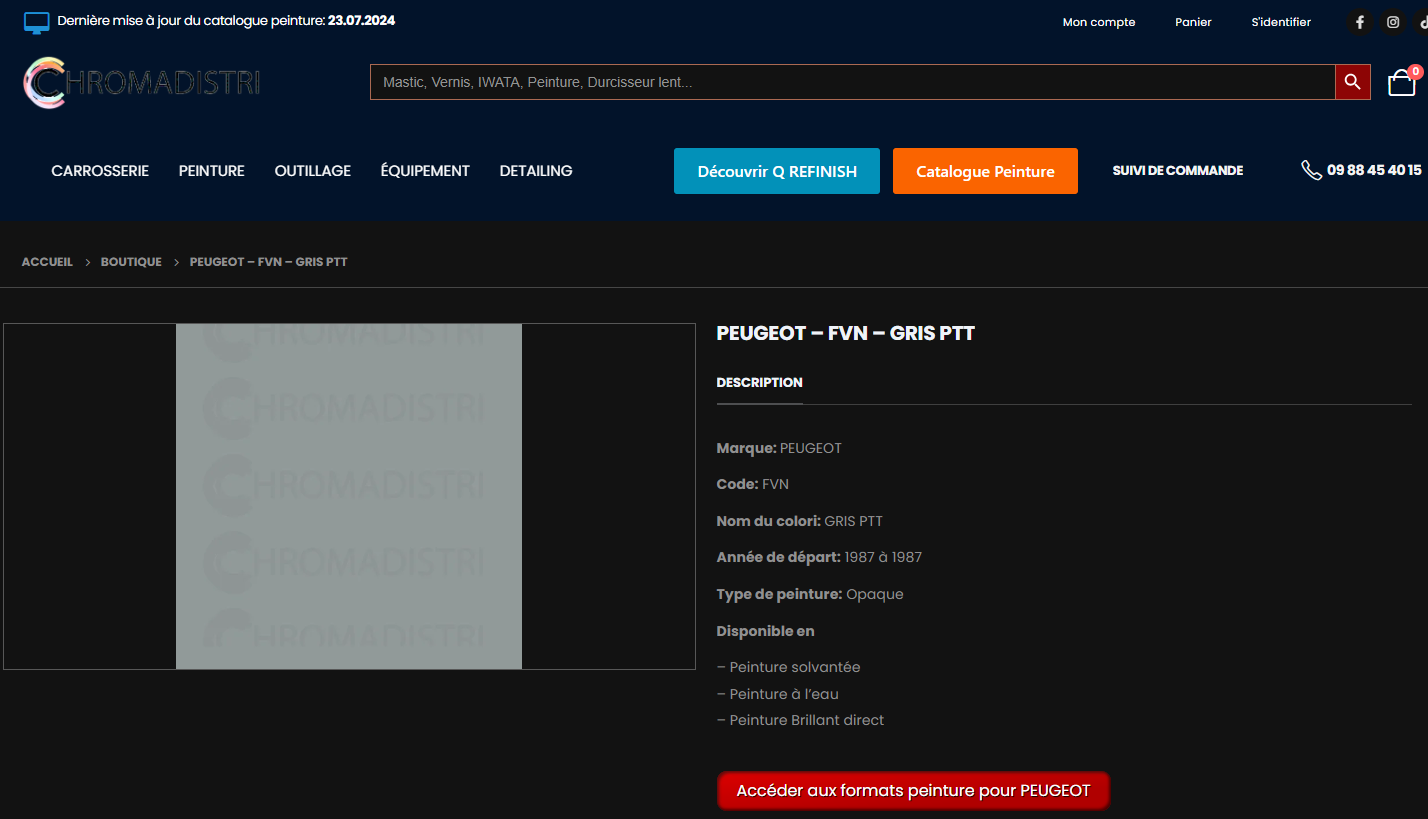1428x819 pixels.
Task: Click the Marque: PEUGEOT line
Action: 779,448
